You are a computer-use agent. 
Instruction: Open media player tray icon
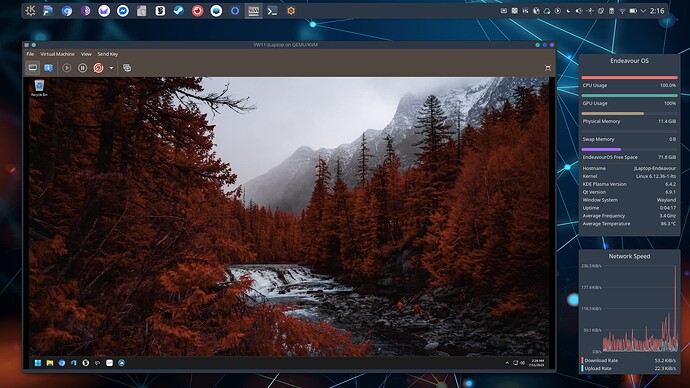[x=558, y=11]
